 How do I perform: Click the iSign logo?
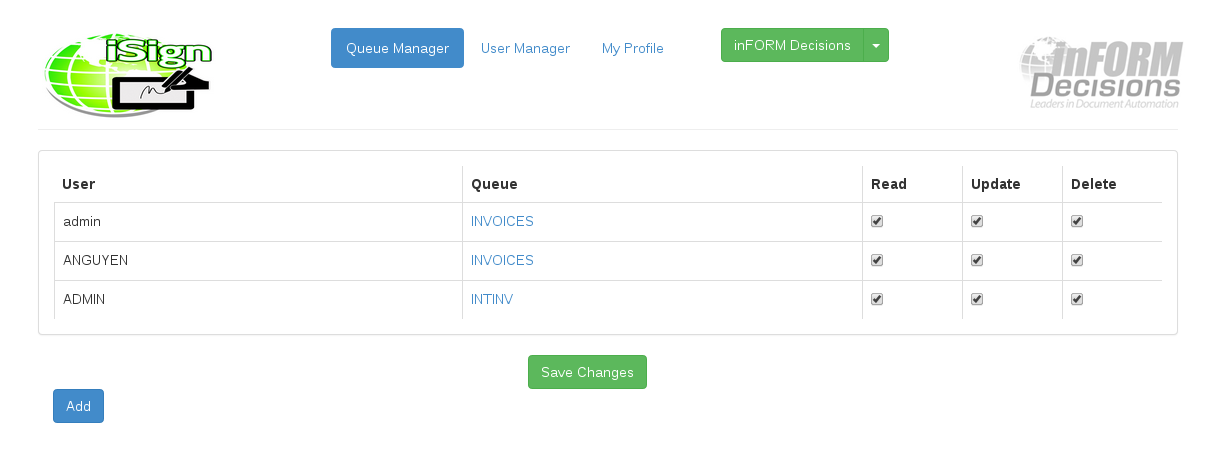(x=127, y=75)
